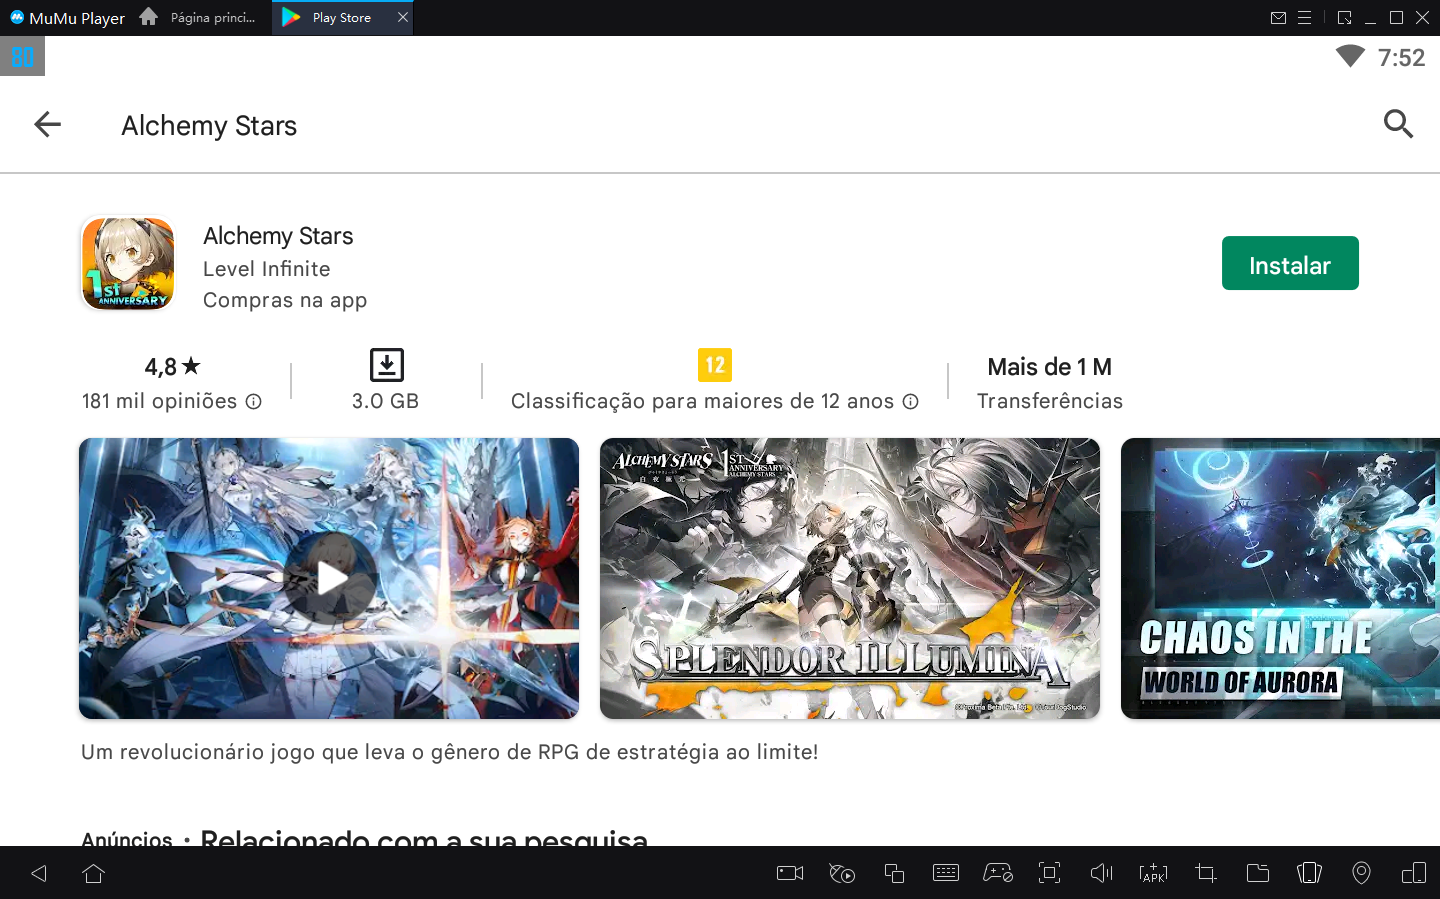Screen dimensions: 1440x899
Task: Open MuMu Player mail icon
Action: point(1278,18)
